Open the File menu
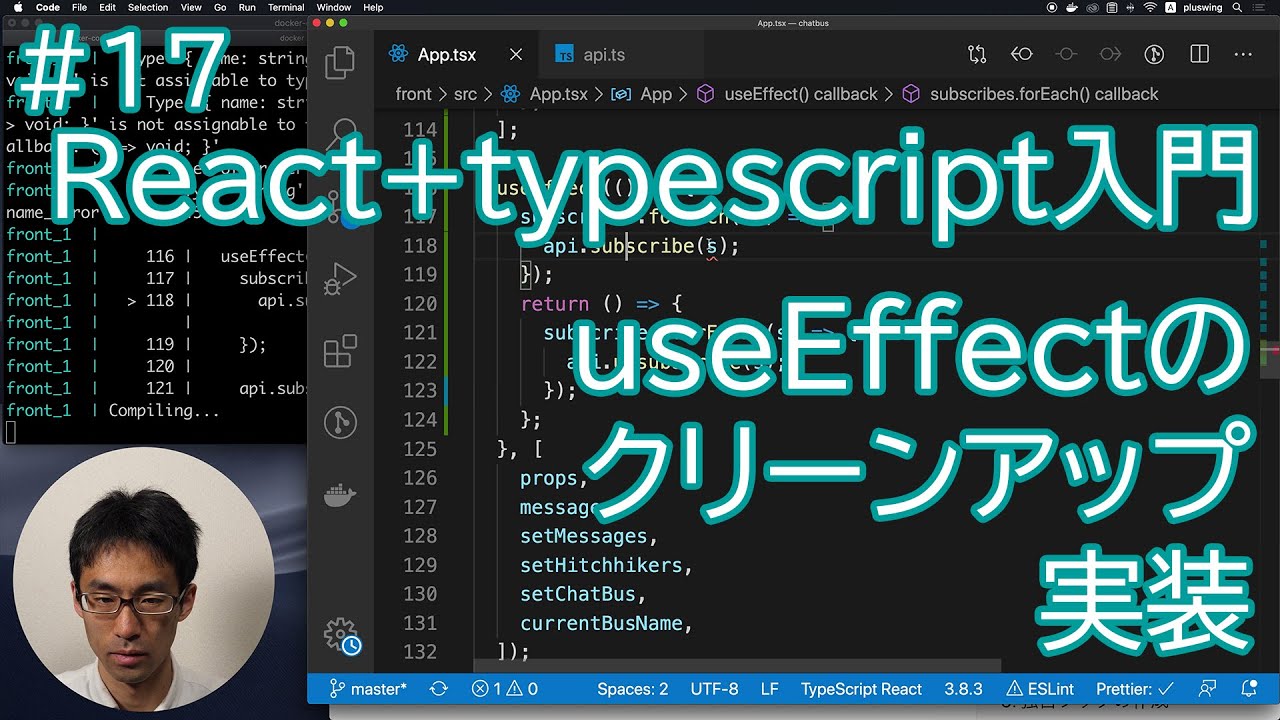The width and height of the screenshot is (1280, 720). tap(78, 7)
